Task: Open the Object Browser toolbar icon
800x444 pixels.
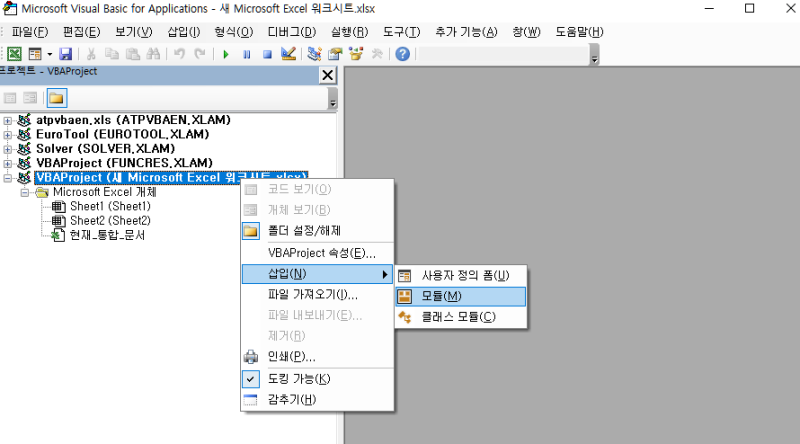Action: click(x=356, y=54)
